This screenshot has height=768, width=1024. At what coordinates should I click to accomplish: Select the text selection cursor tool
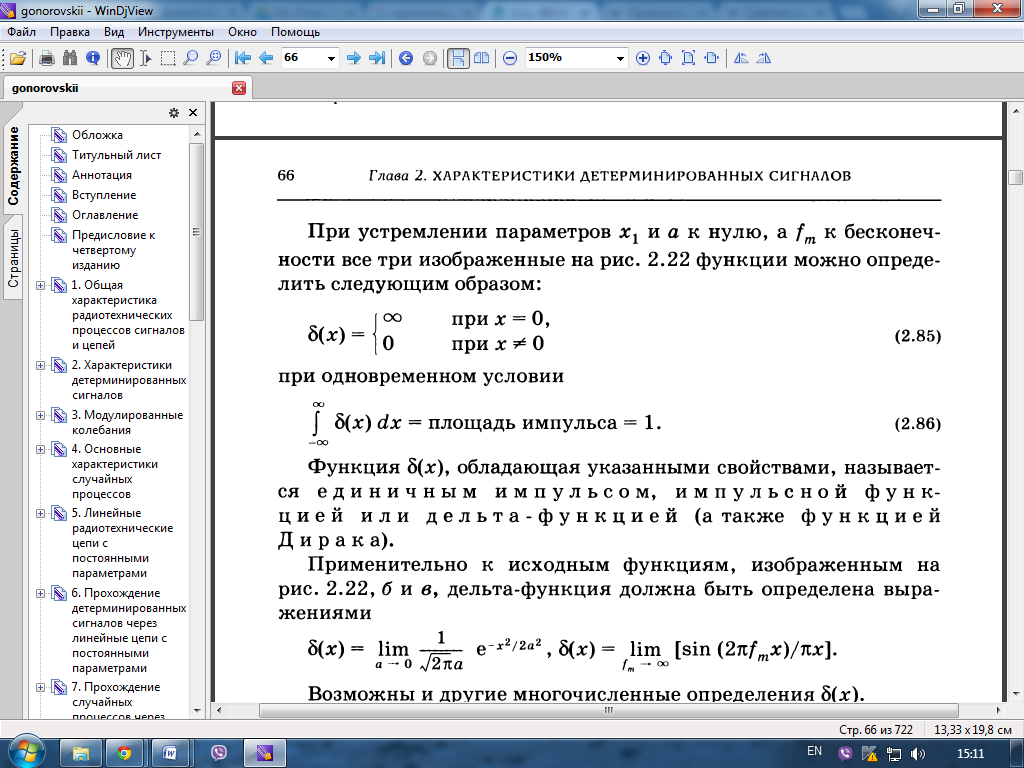146,58
